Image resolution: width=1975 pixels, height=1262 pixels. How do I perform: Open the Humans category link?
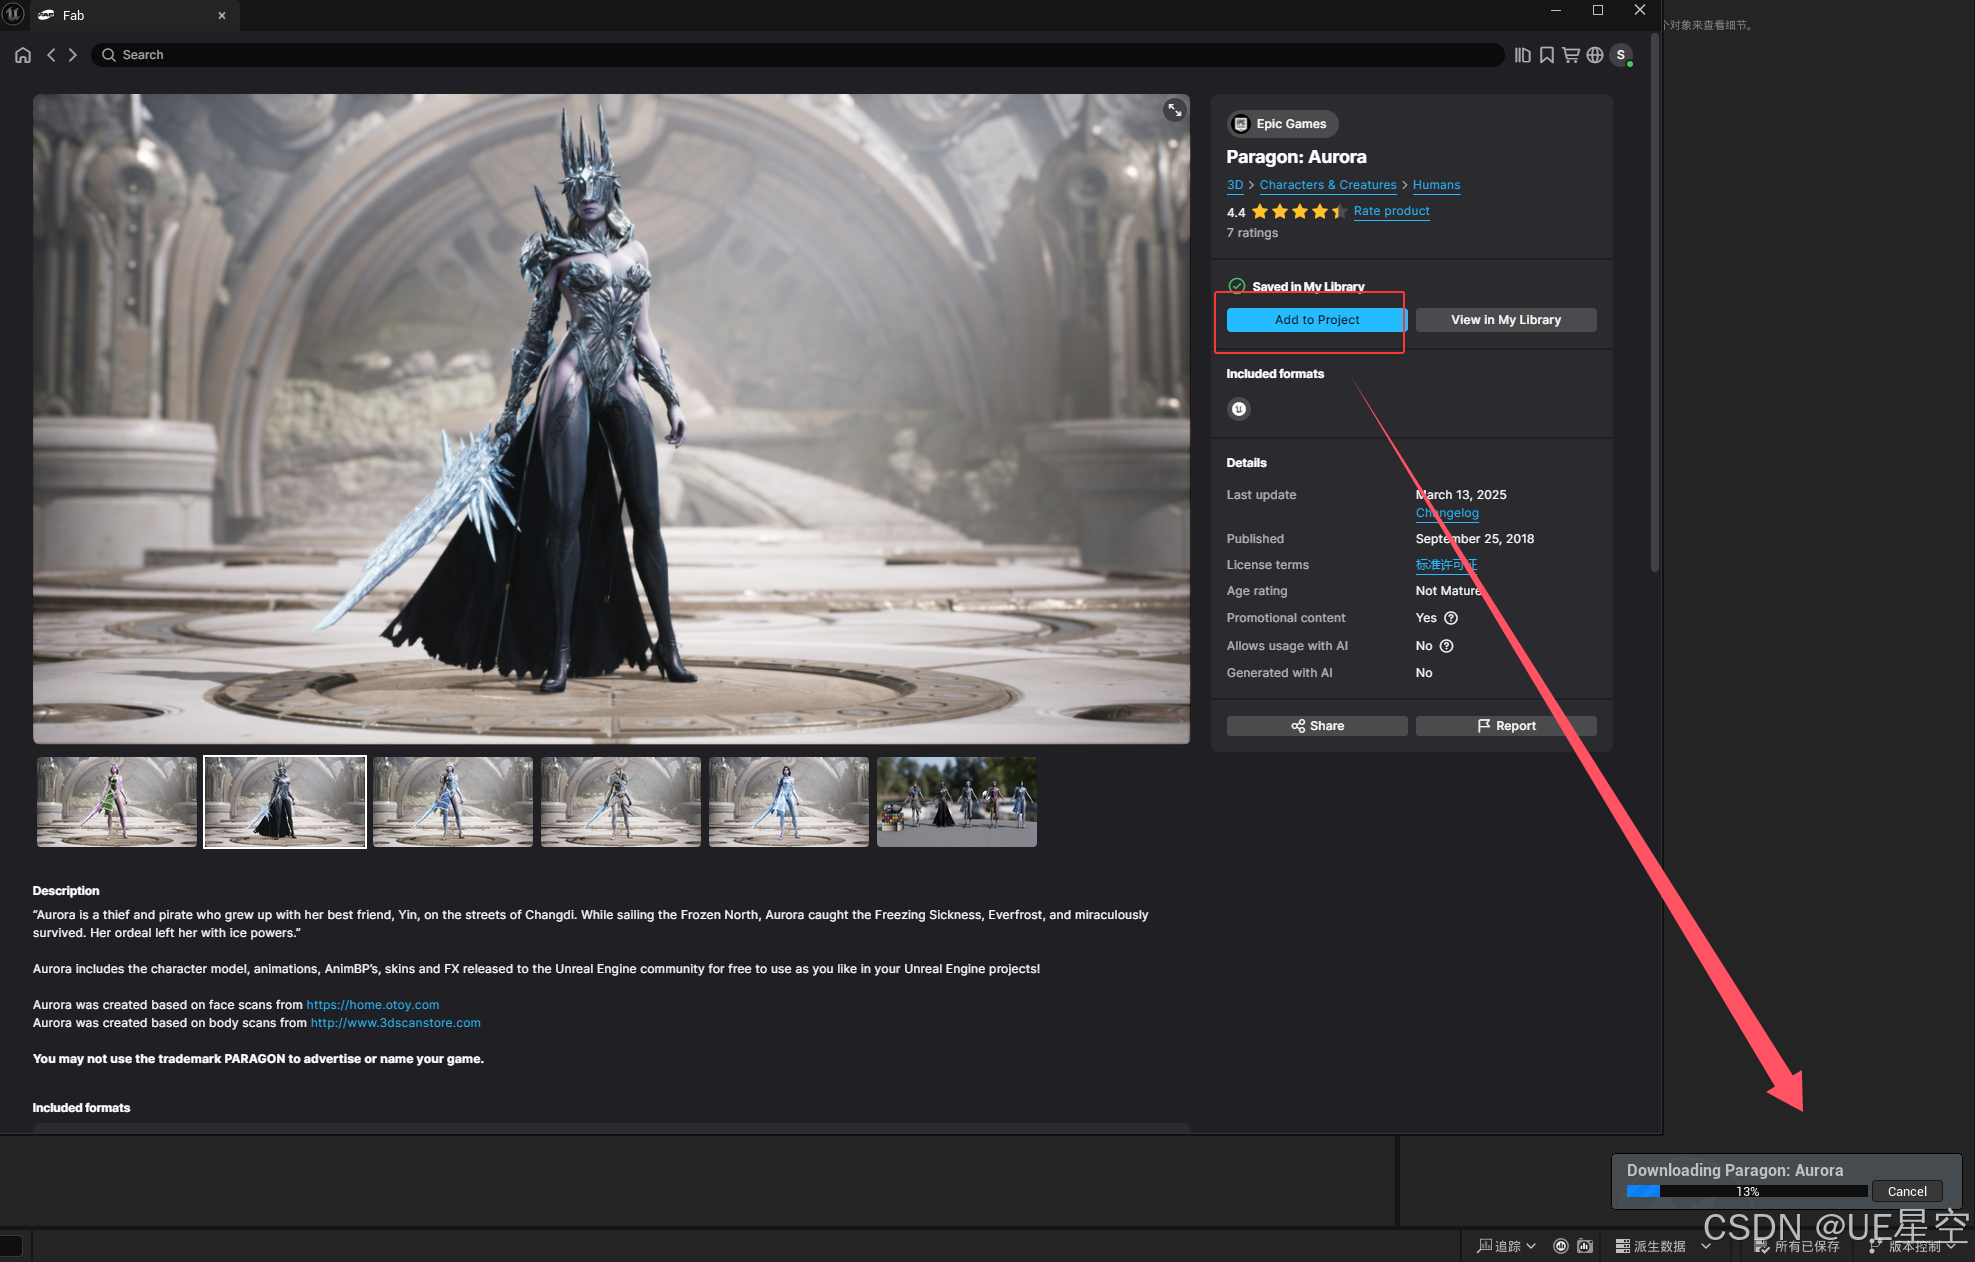tap(1436, 185)
